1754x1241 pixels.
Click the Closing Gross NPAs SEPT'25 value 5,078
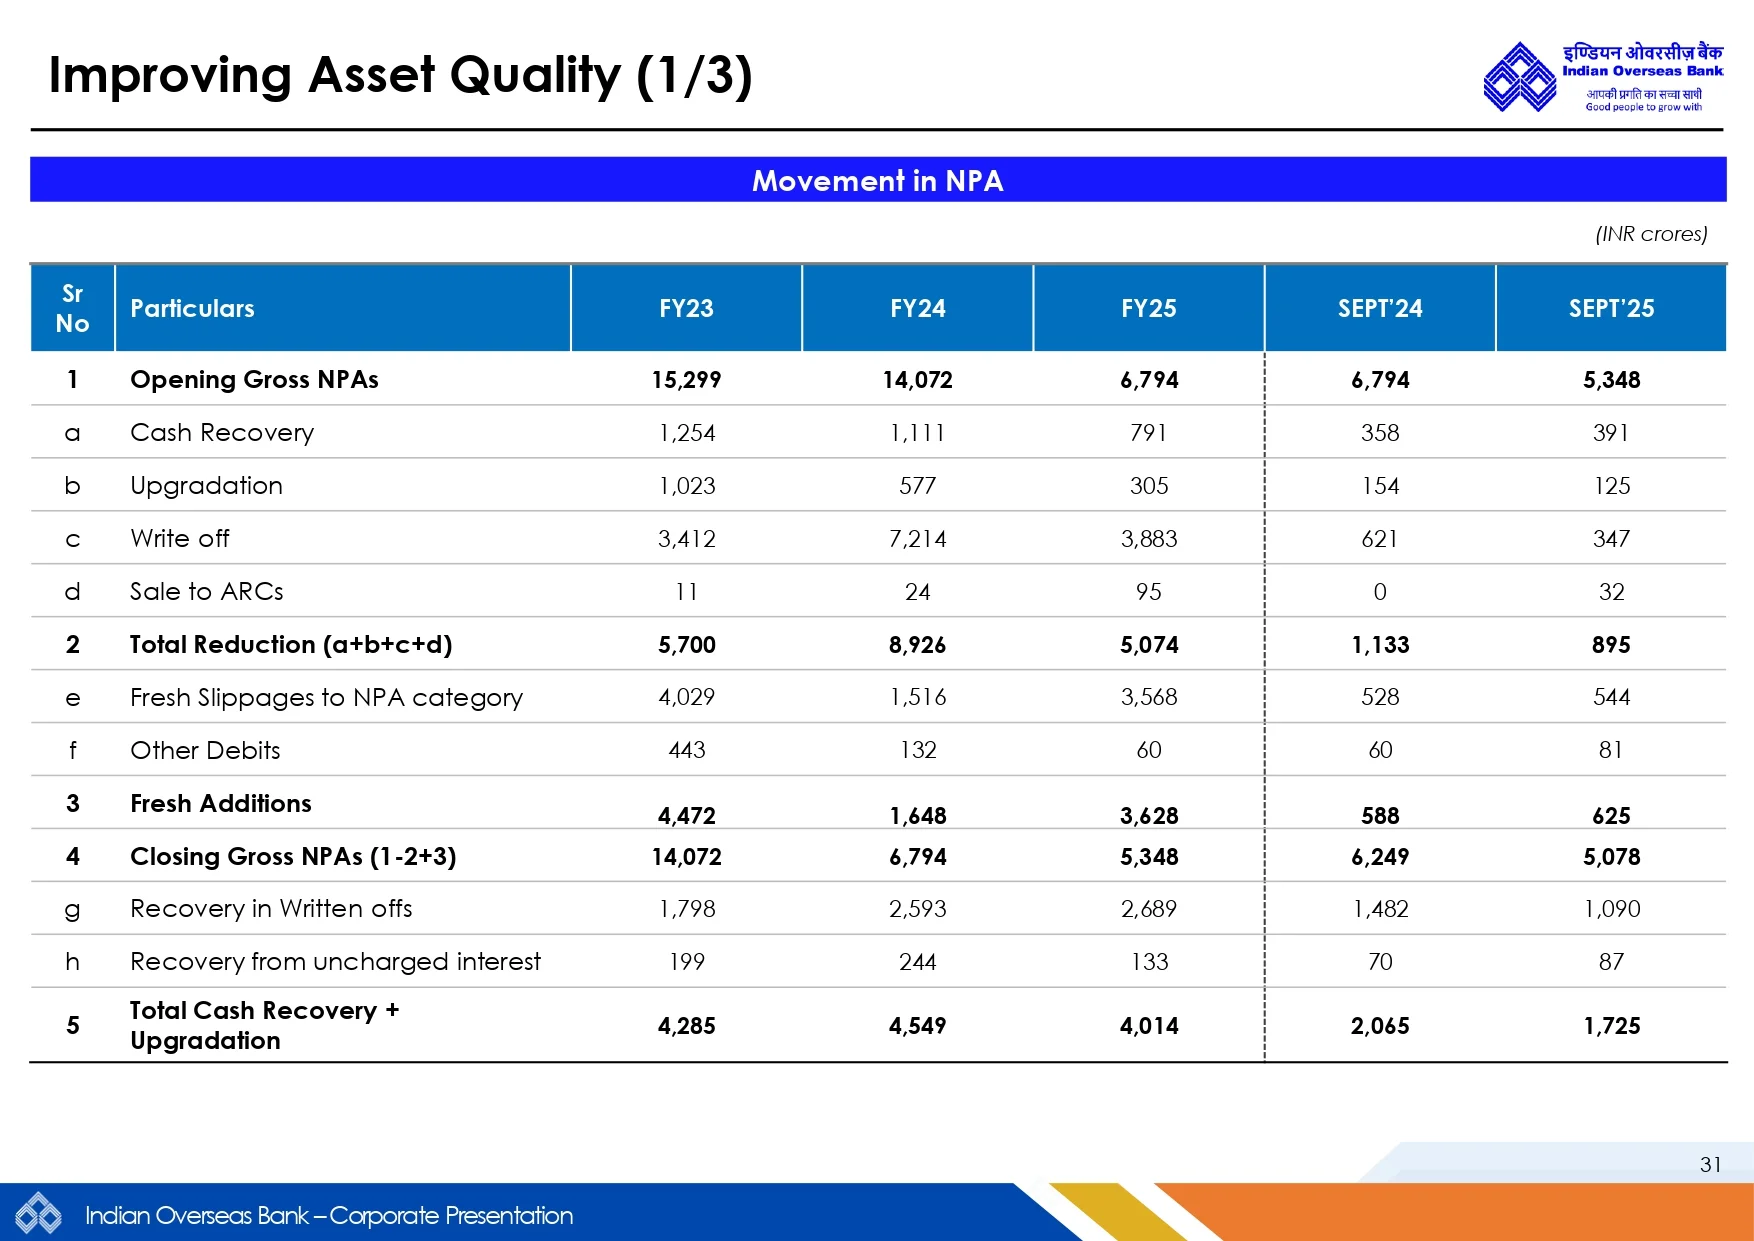point(1610,857)
